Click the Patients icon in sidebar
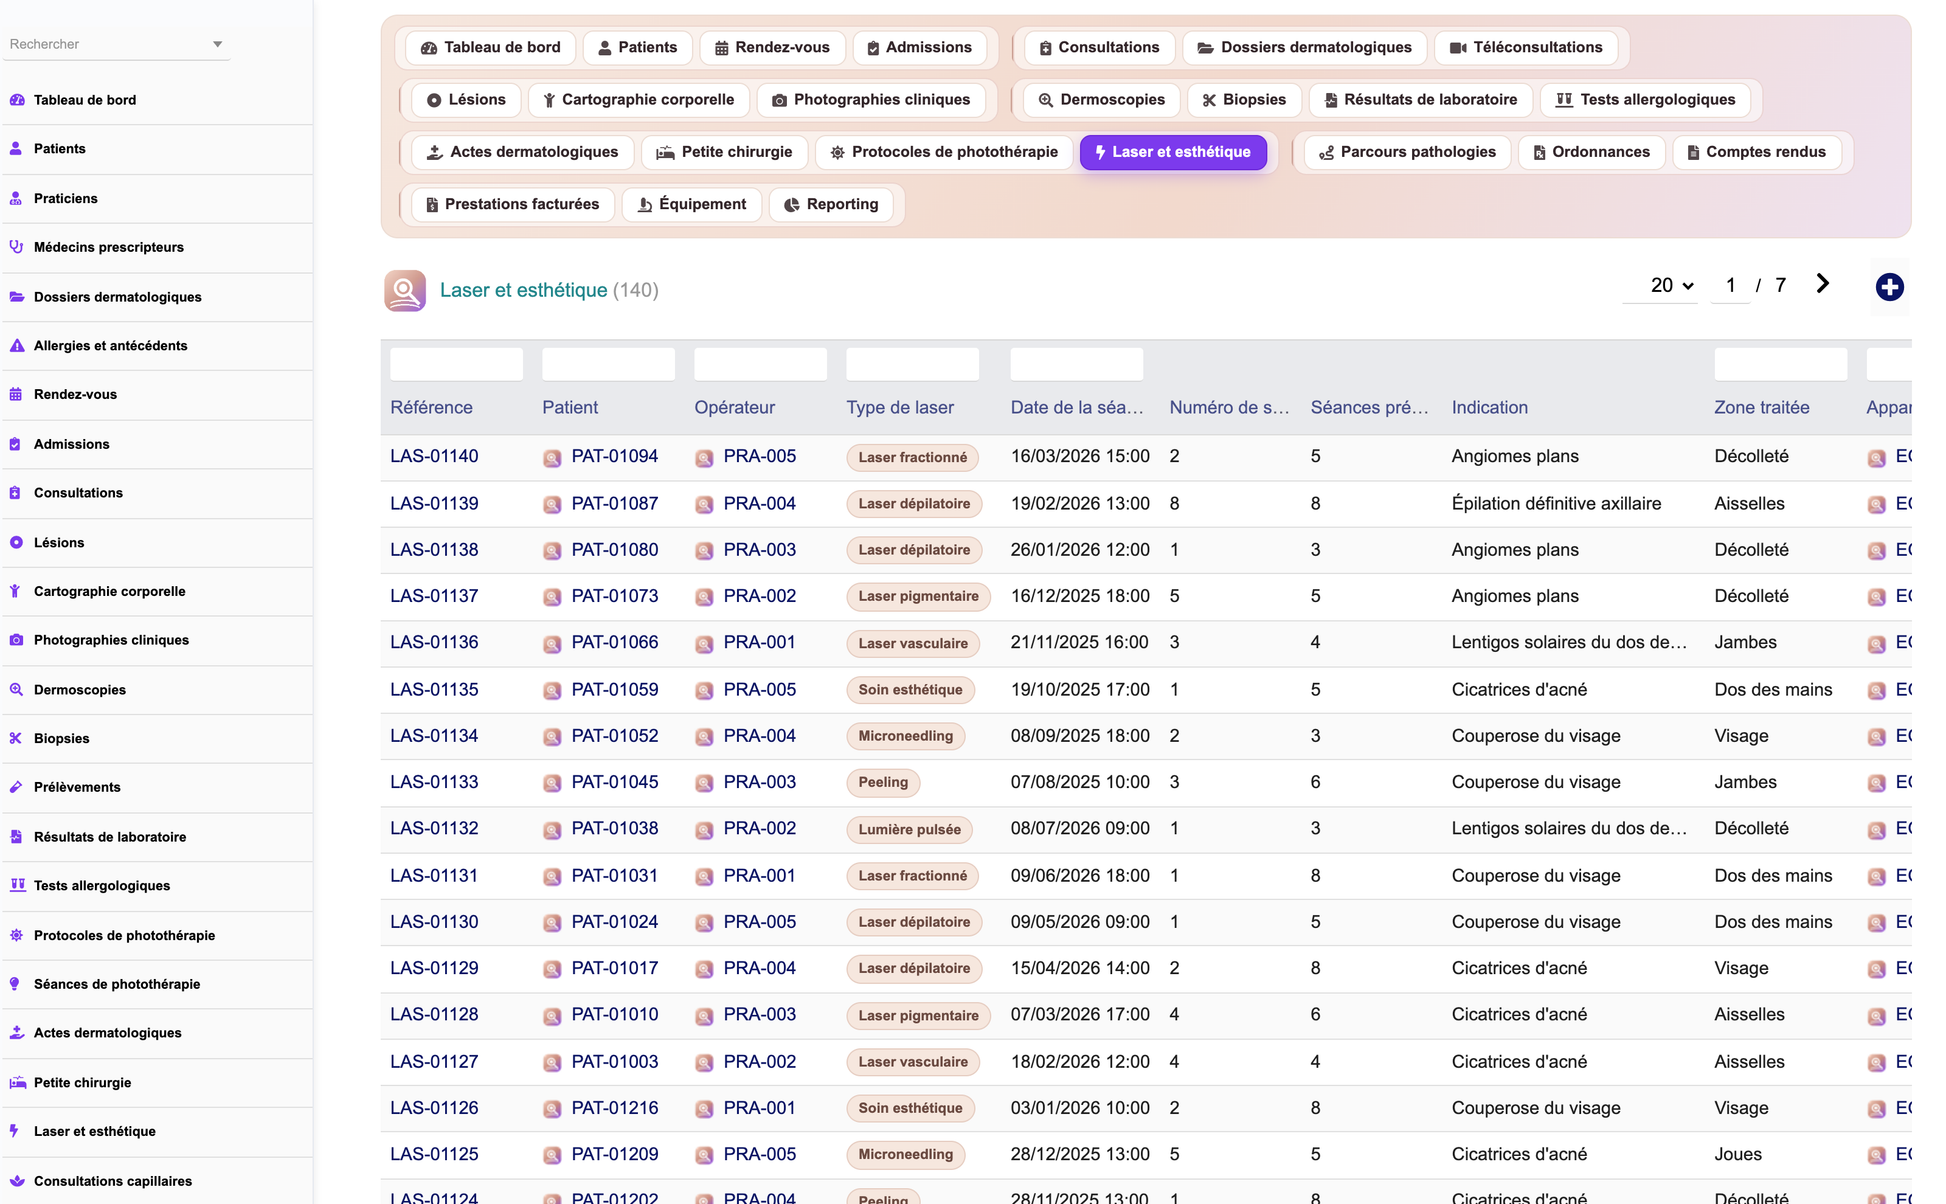 (x=17, y=149)
